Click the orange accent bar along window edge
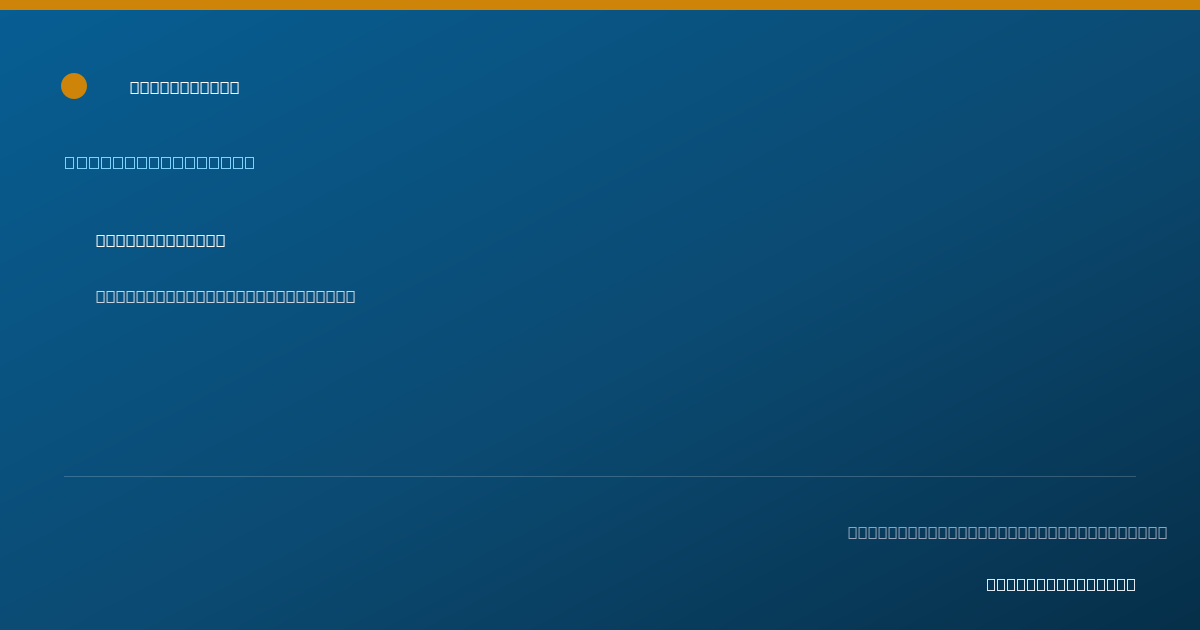 coord(600,5)
